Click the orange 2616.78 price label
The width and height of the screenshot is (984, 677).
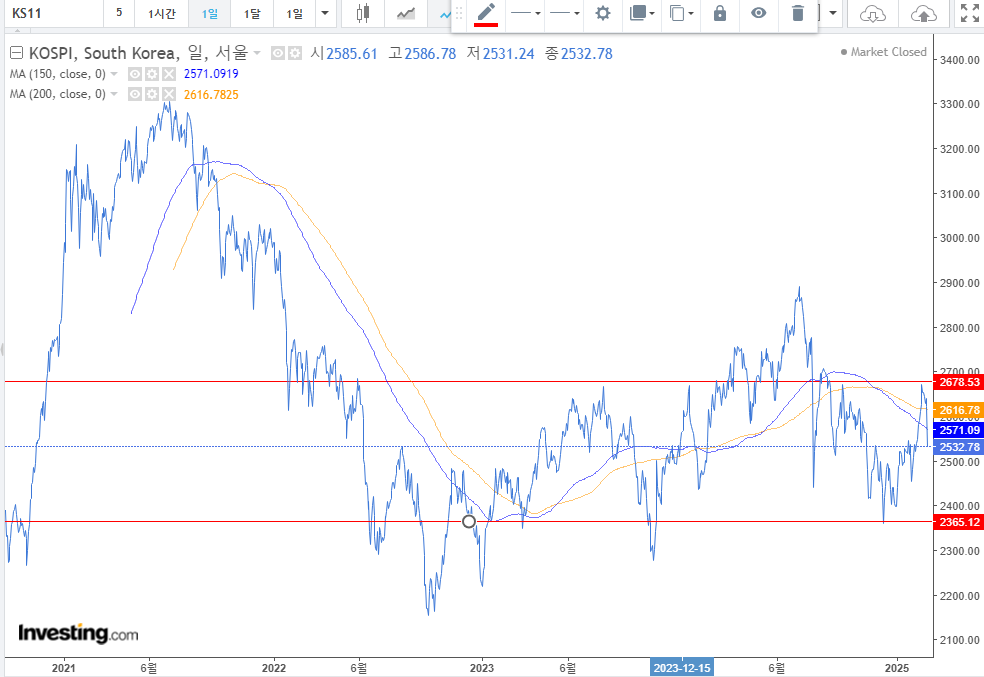point(959,410)
